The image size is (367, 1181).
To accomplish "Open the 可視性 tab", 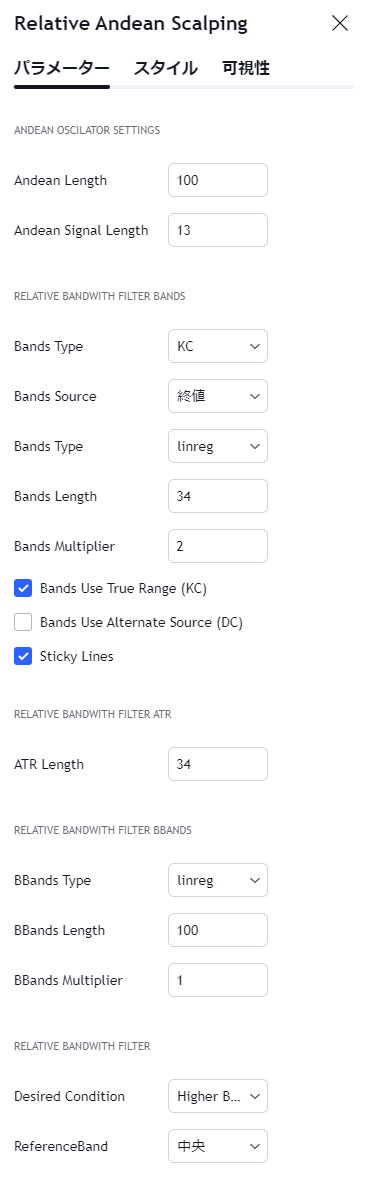I will pyautogui.click(x=246, y=69).
